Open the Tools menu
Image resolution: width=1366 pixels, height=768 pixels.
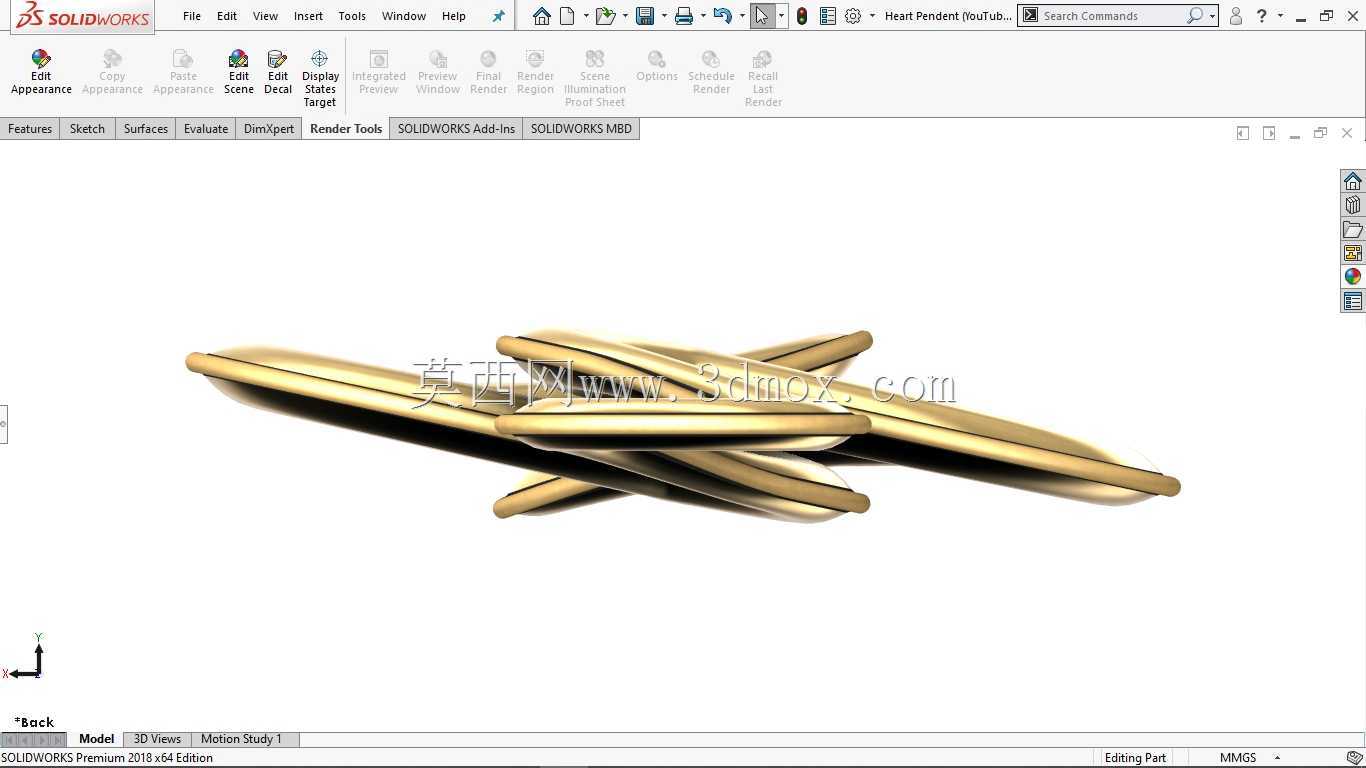click(x=352, y=16)
